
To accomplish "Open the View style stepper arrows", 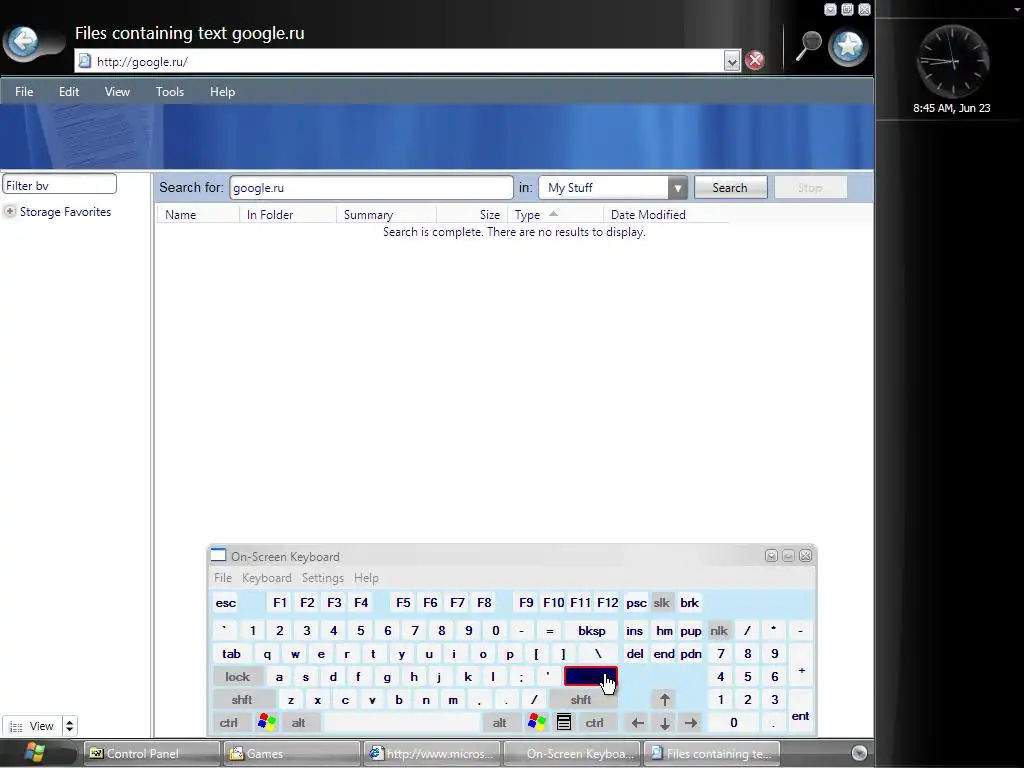I will click(x=69, y=726).
